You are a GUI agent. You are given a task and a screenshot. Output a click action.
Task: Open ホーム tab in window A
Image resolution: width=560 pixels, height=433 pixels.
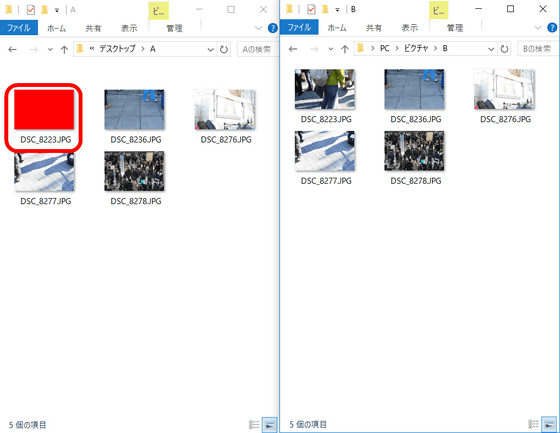coord(56,28)
